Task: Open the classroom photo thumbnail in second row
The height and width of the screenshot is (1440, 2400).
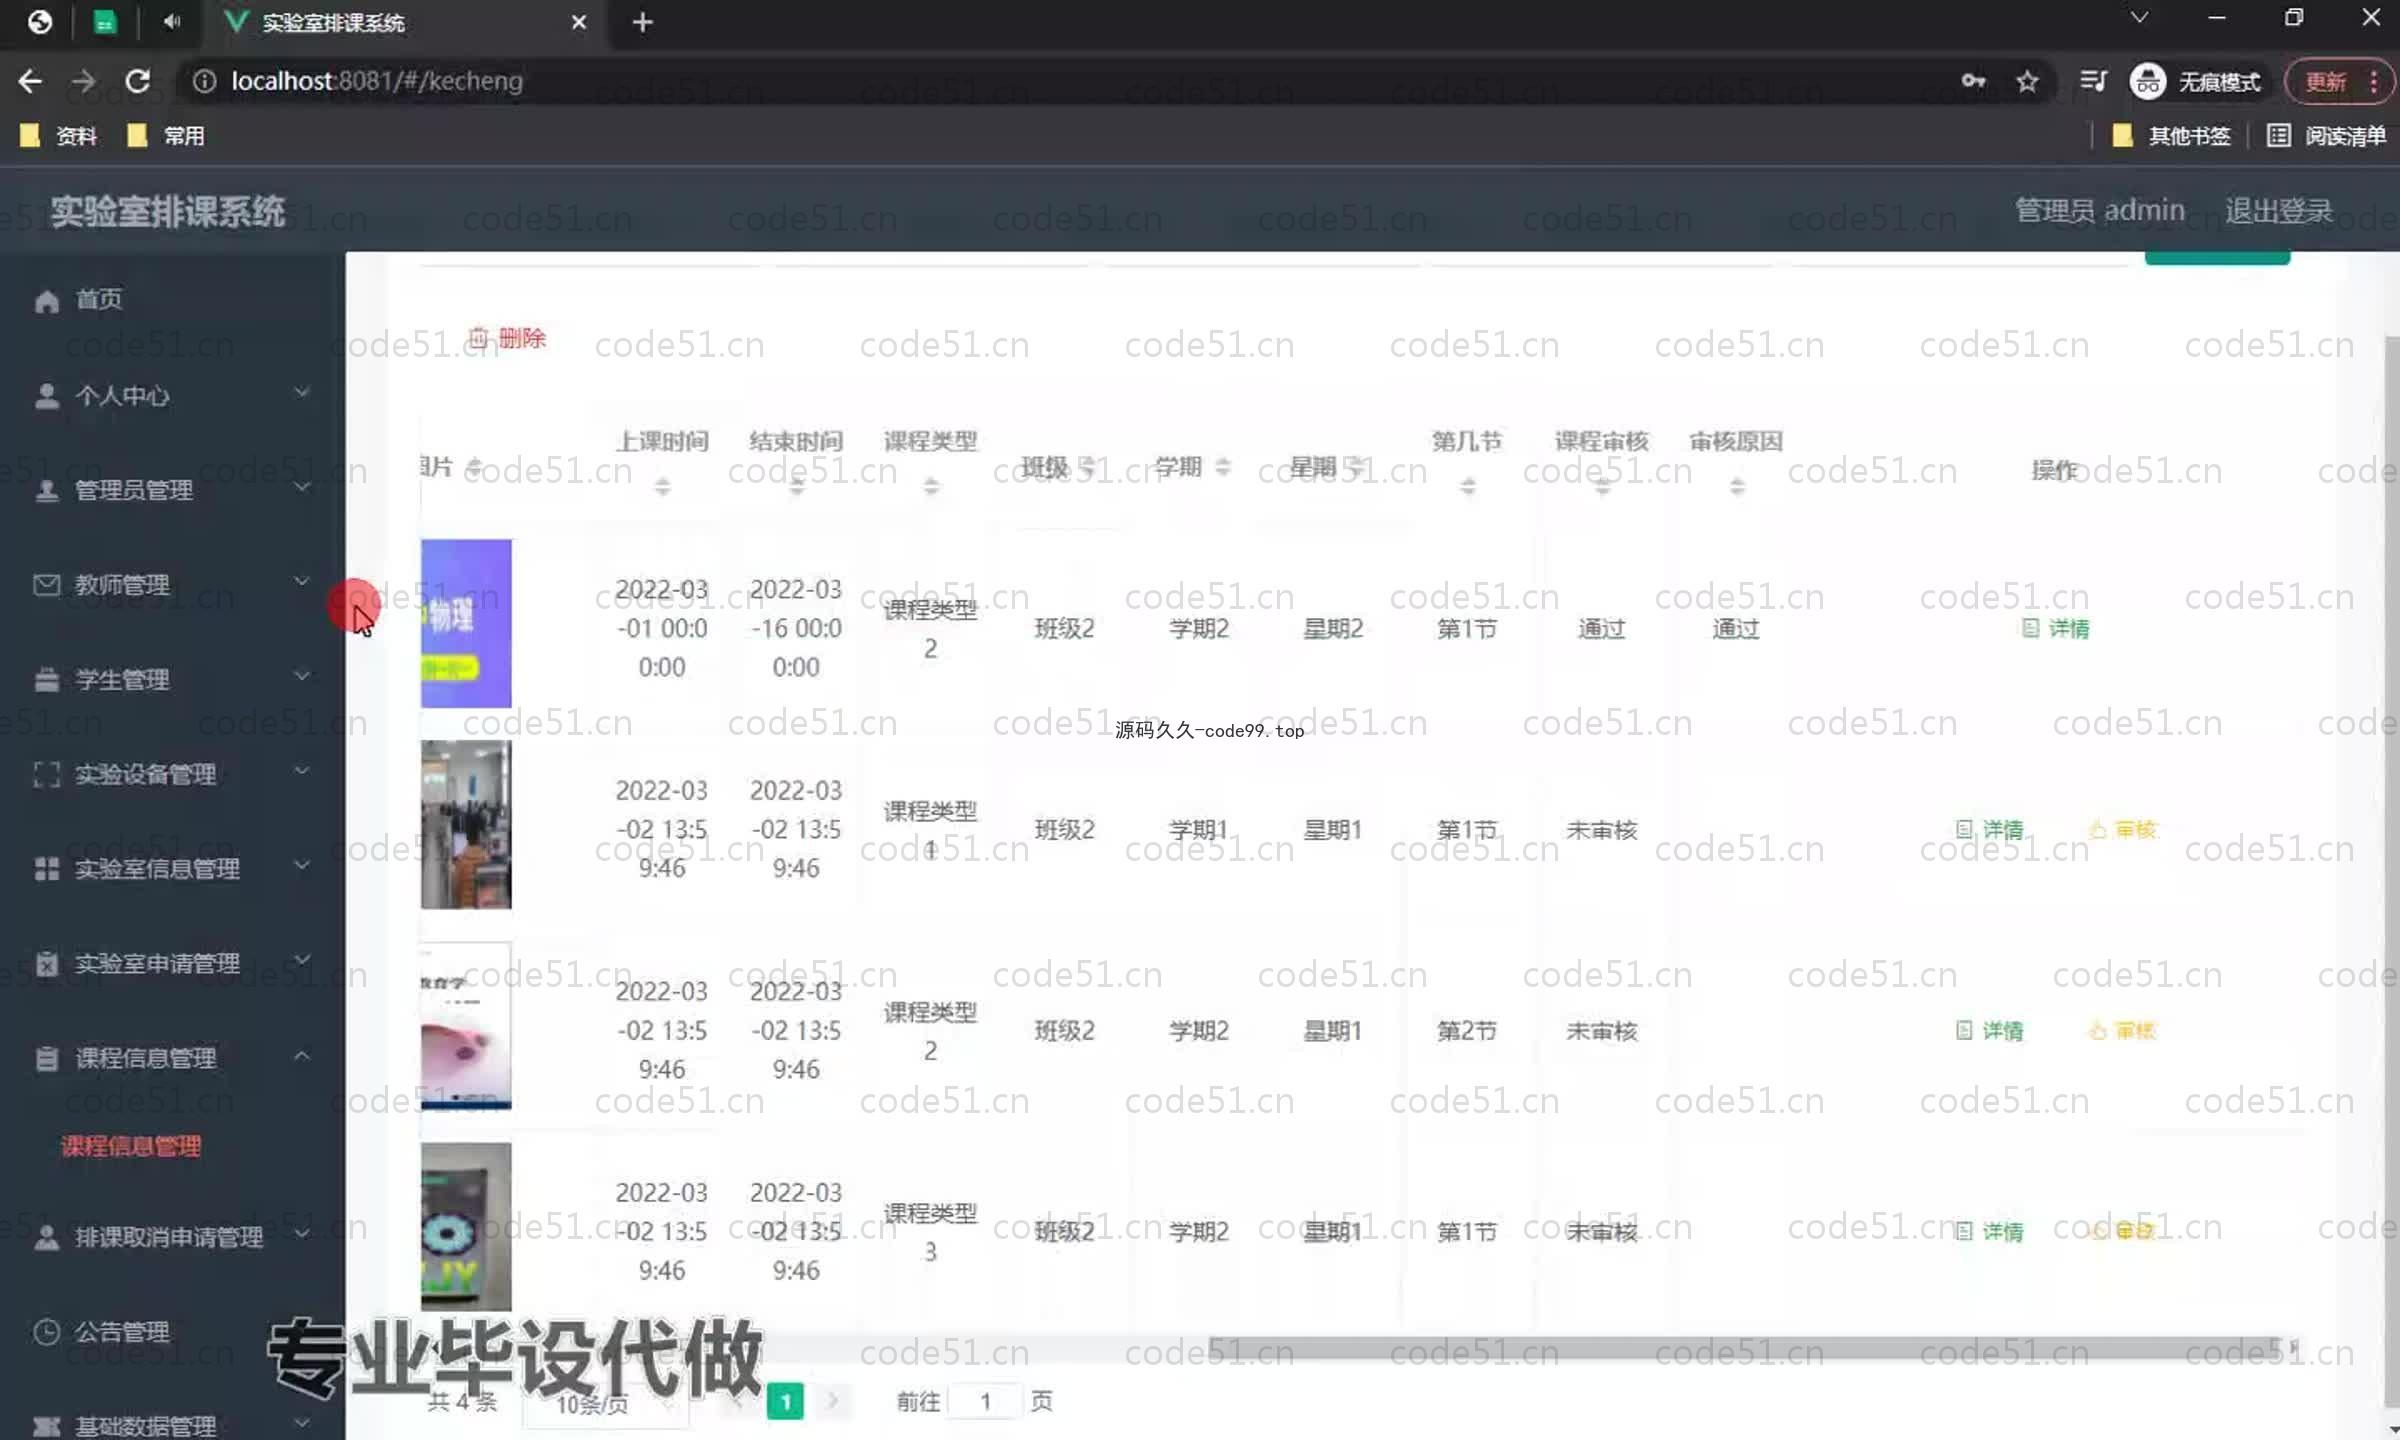Action: pyautogui.click(x=466, y=824)
